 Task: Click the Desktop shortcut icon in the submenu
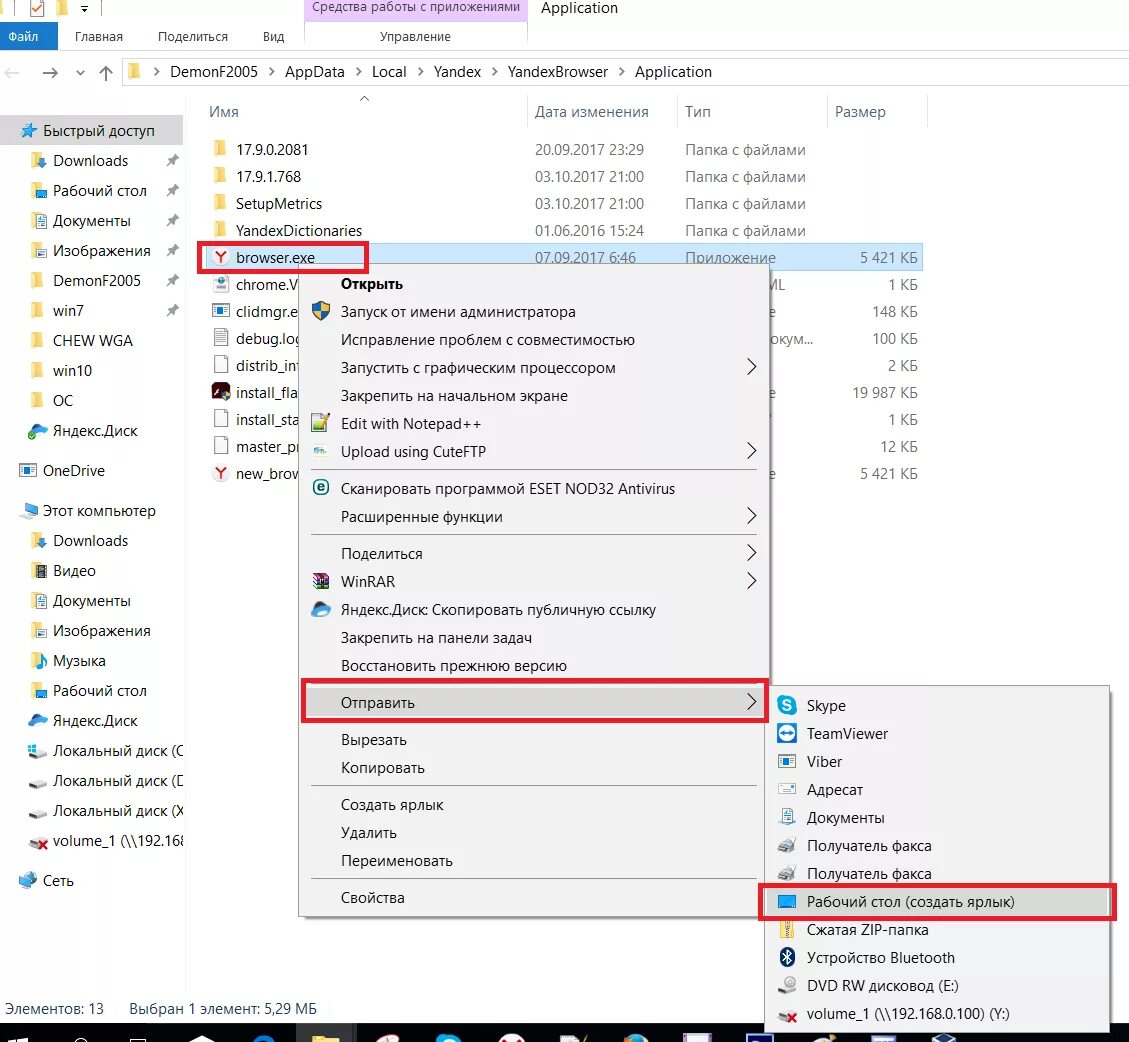(787, 902)
